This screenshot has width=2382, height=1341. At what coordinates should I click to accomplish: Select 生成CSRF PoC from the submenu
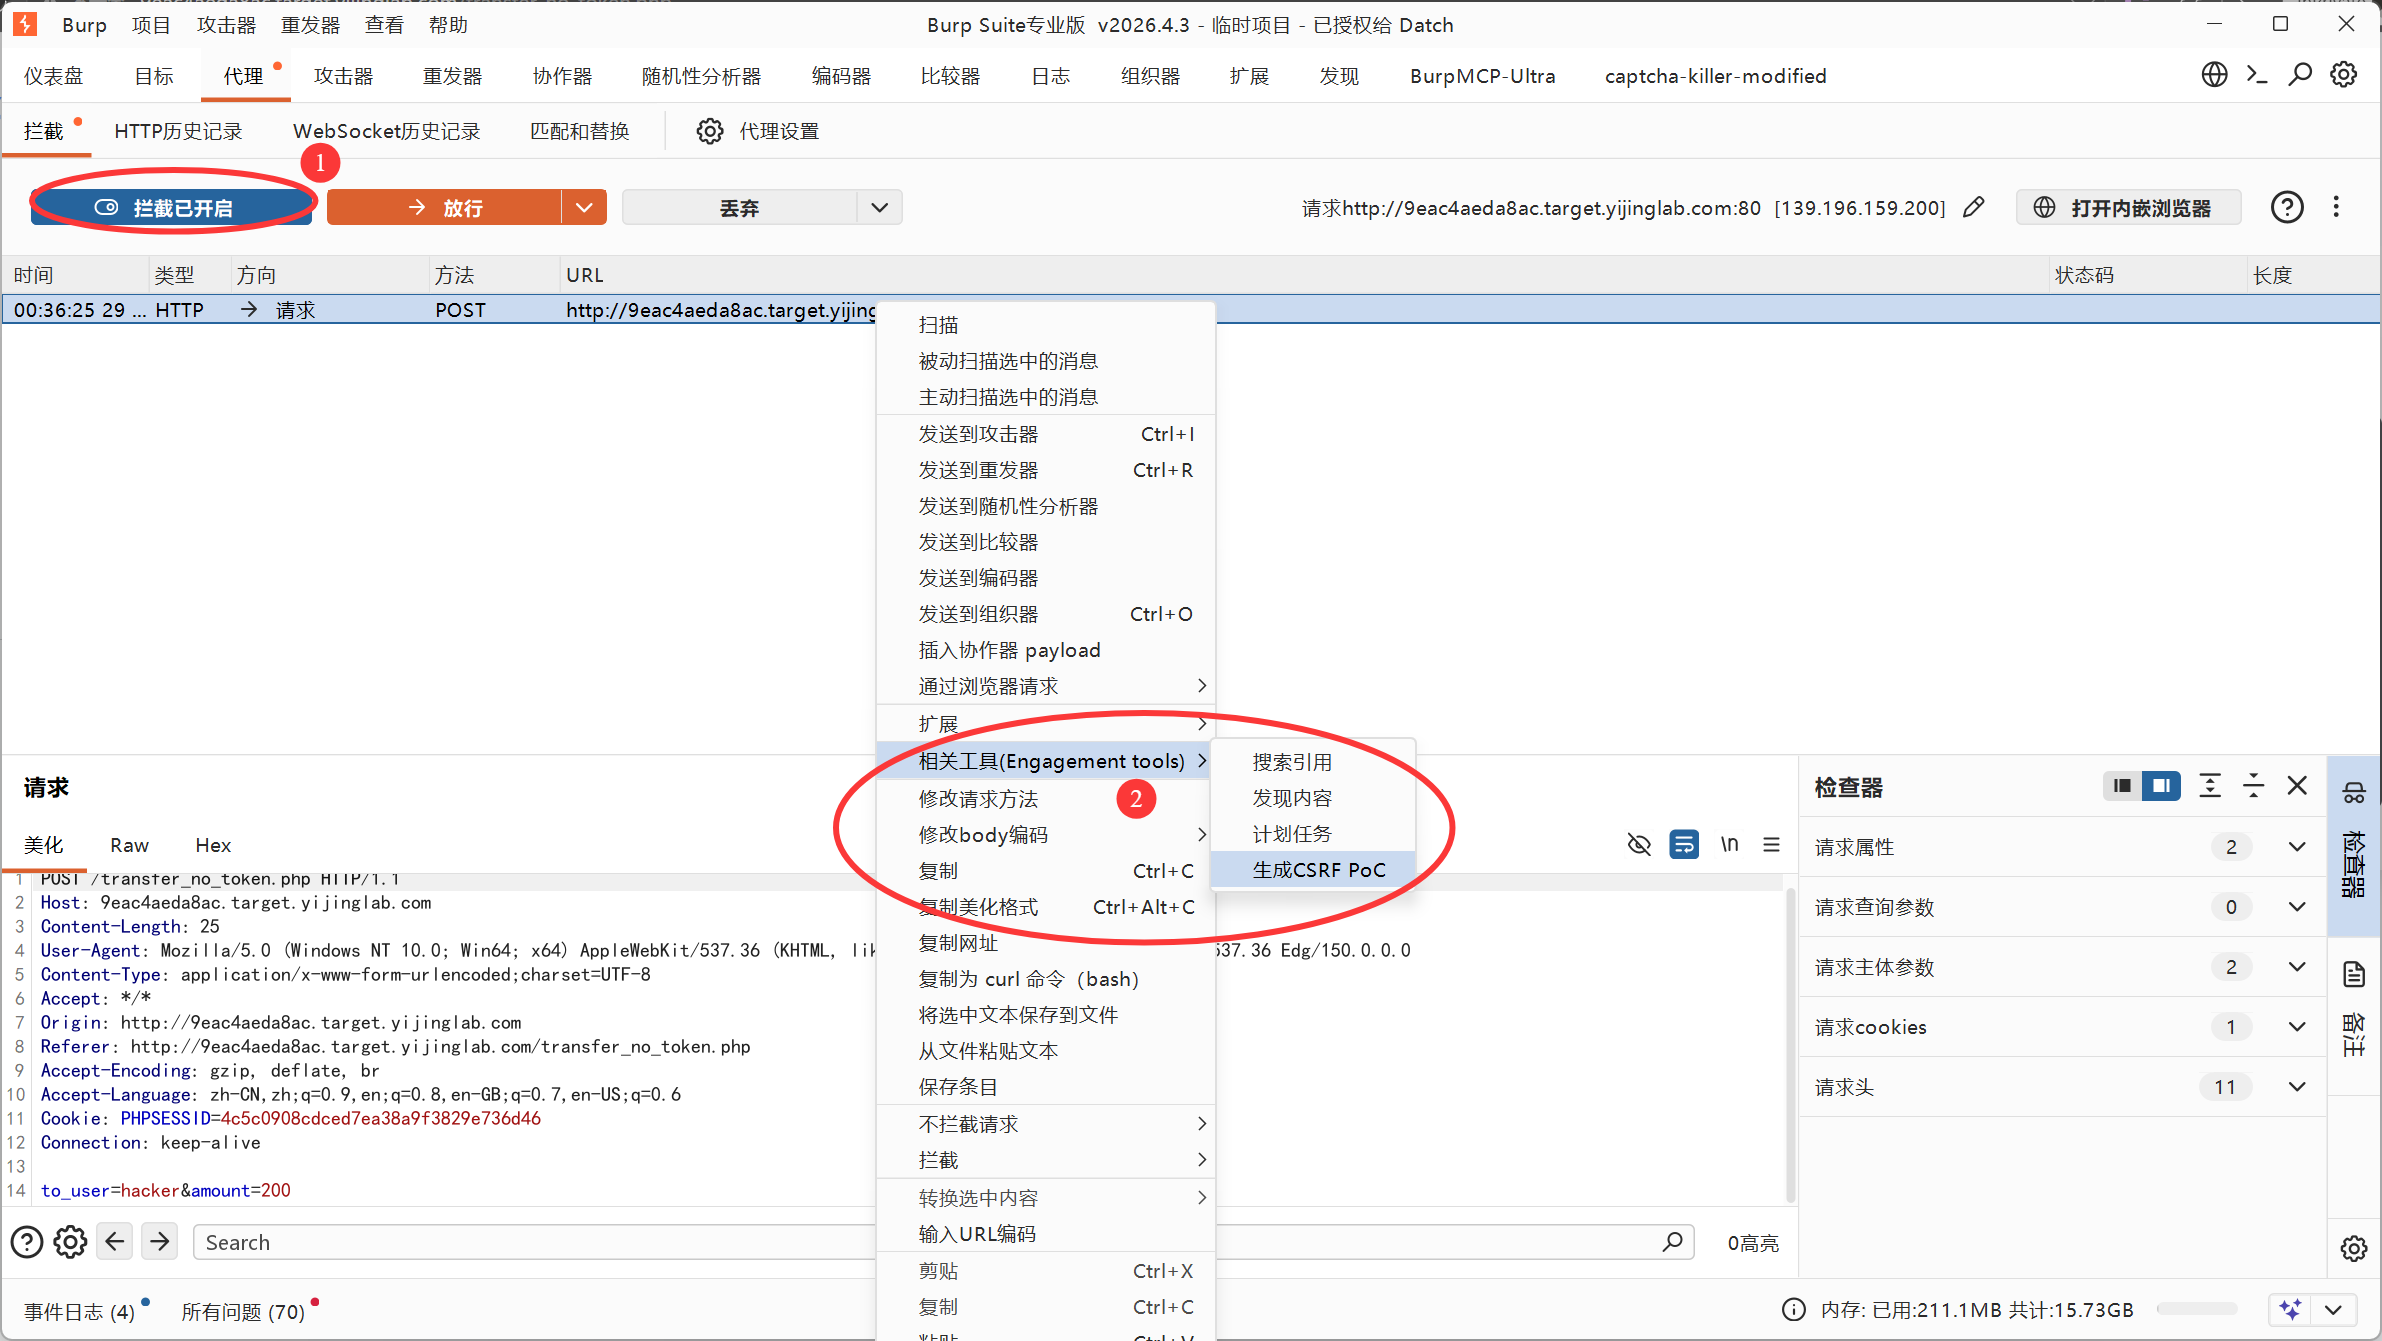tap(1313, 870)
